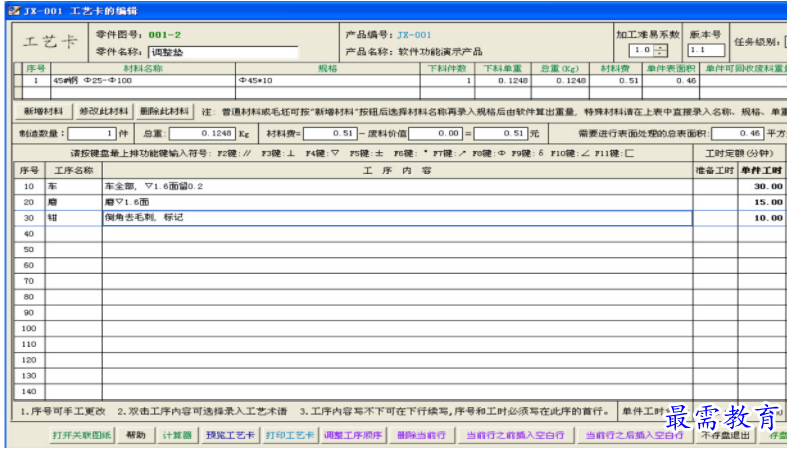Click process content 倒角去毛刺, 标记
787x449 pixels.
click(397, 218)
